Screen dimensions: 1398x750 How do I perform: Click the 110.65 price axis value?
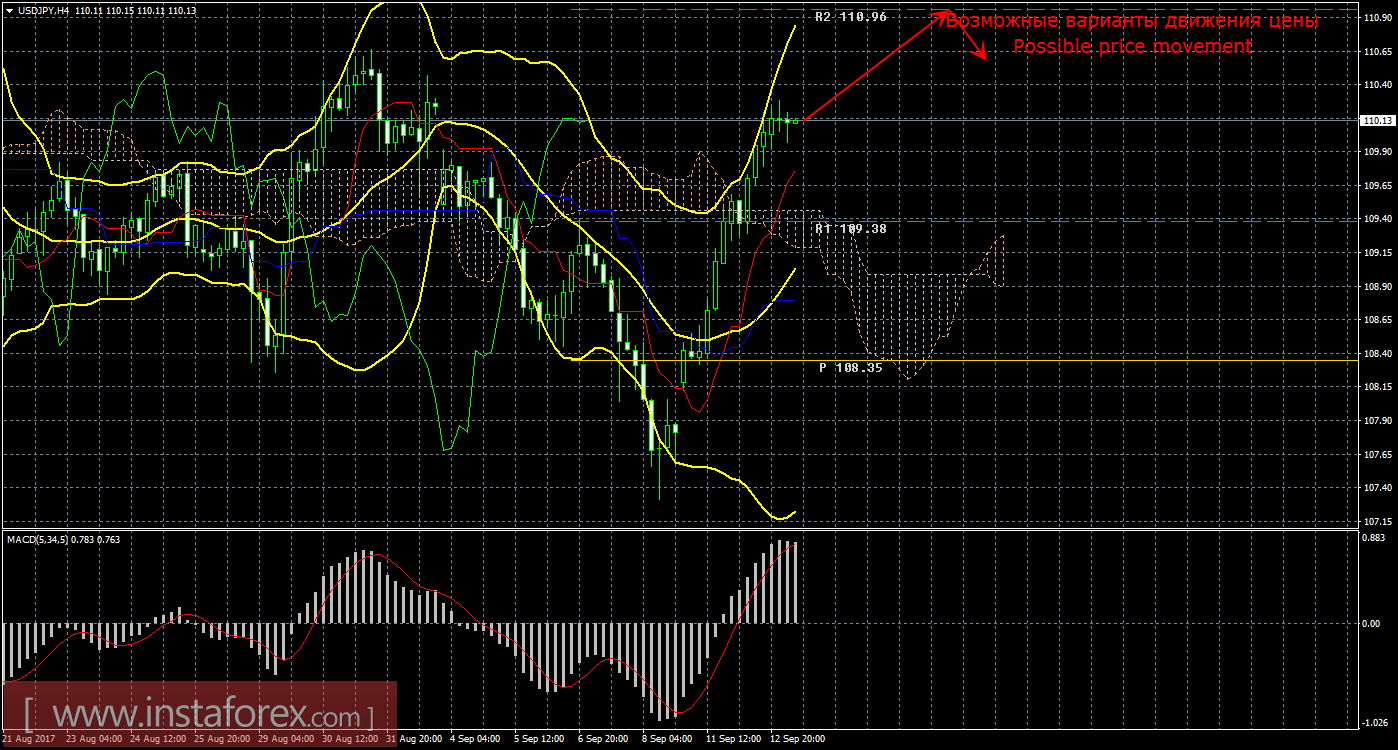[x=1378, y=51]
